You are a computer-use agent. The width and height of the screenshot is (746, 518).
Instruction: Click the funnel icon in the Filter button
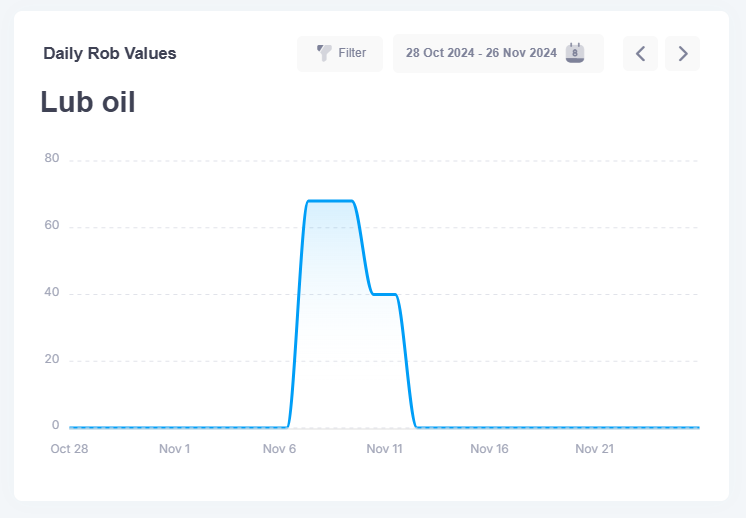tap(324, 53)
